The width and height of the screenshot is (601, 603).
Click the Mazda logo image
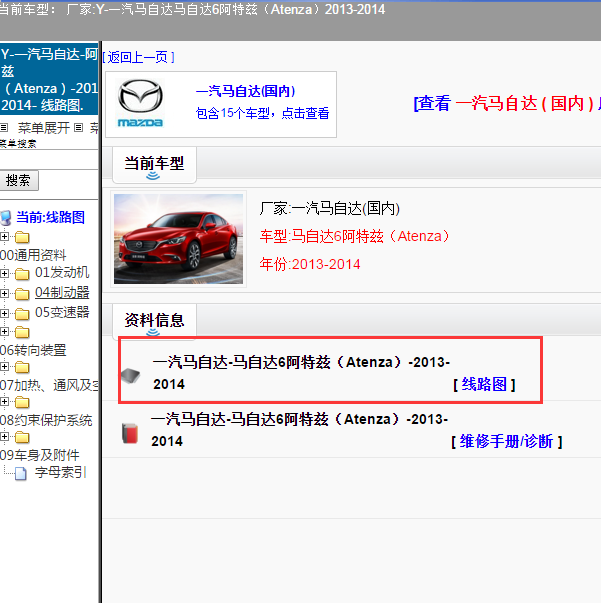140,103
